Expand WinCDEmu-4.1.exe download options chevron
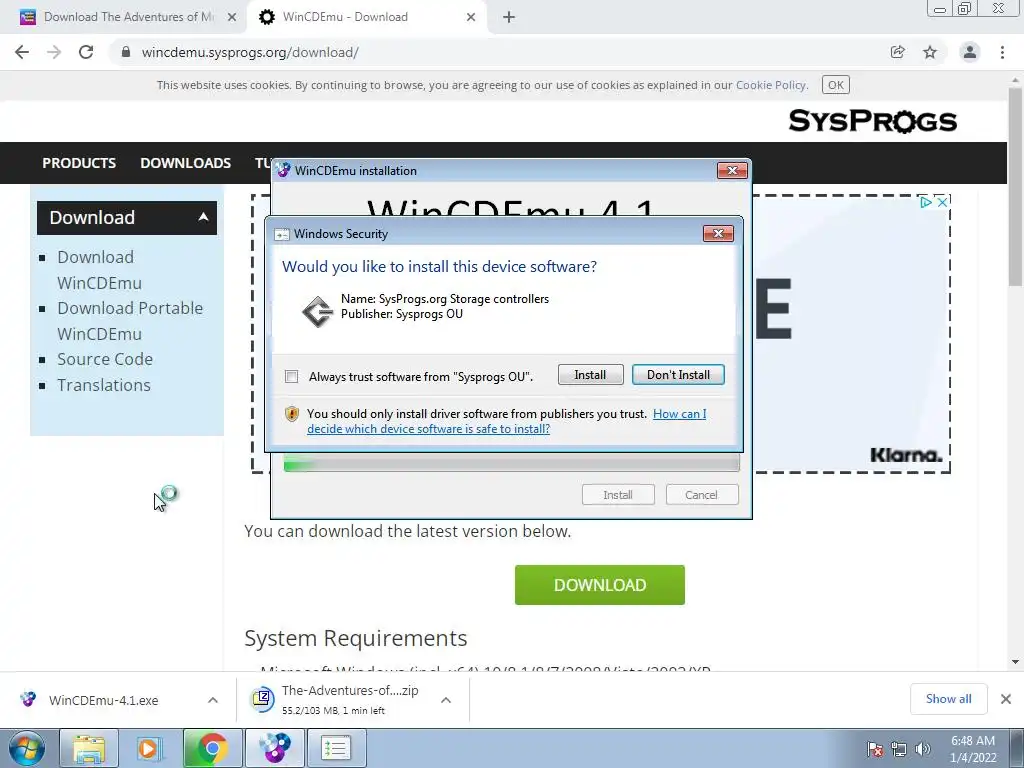The image size is (1024, 768). pos(213,699)
